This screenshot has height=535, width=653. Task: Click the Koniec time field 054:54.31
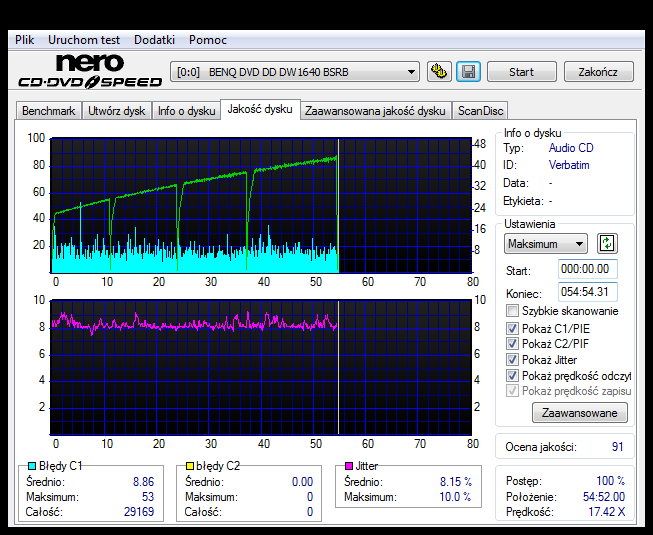pos(587,291)
